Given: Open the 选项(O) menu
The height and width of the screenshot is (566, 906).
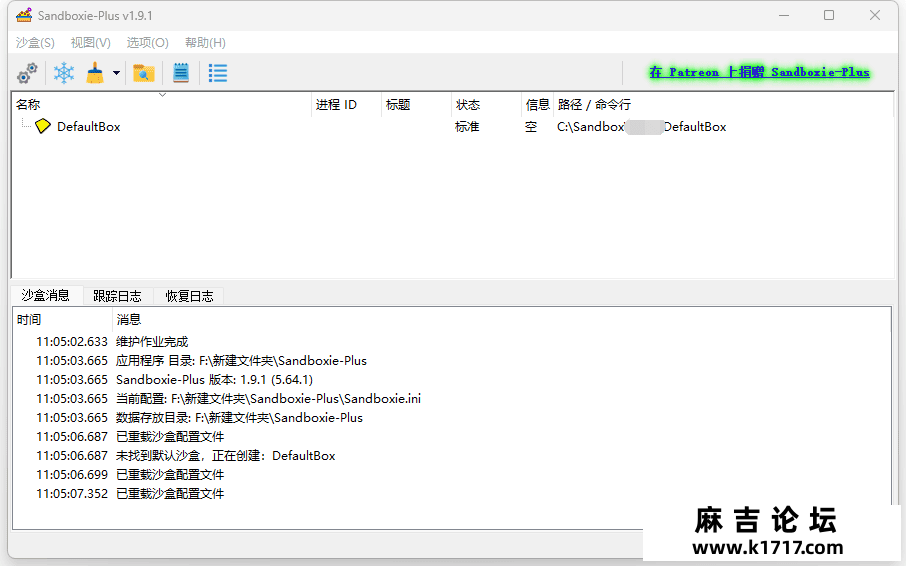Looking at the screenshot, I should pos(147,43).
